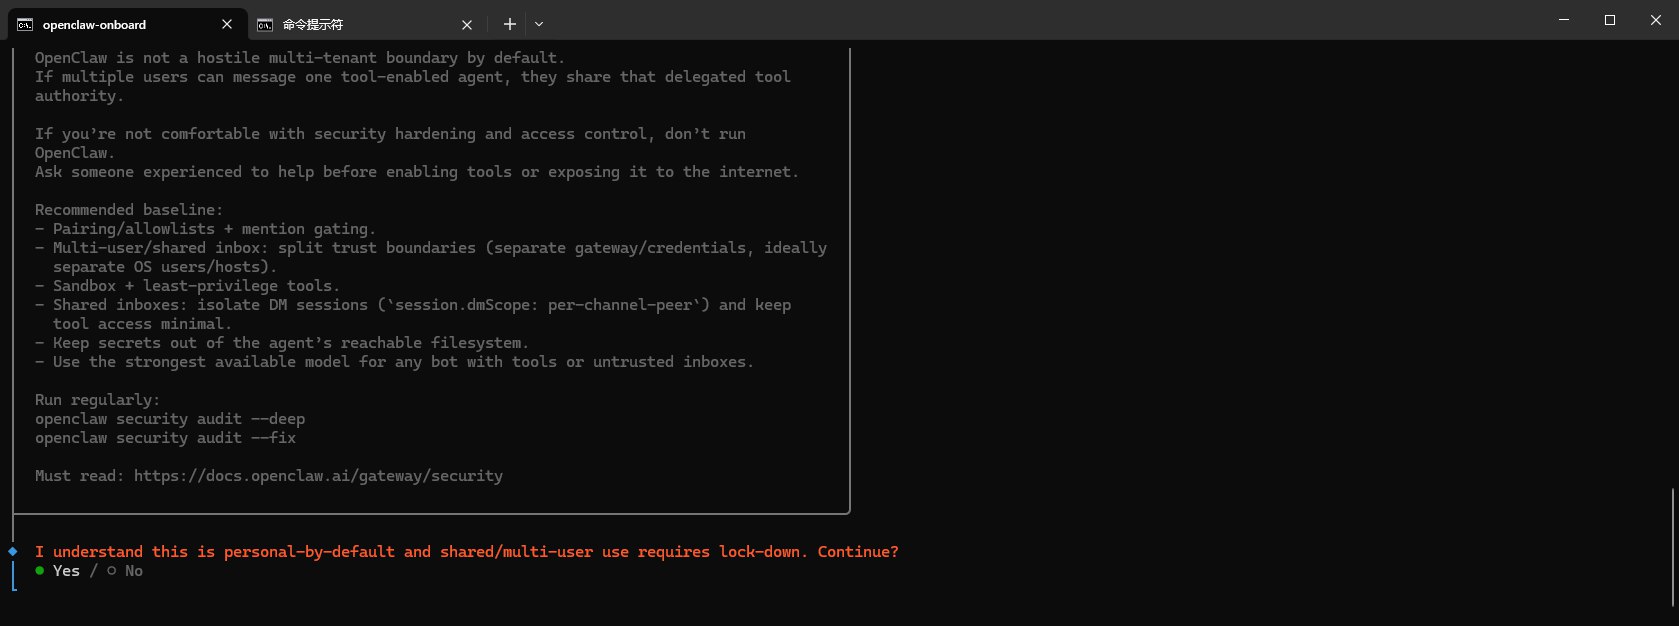1679x626 pixels.
Task: Click the 'Keep secrets out of' filesystem line
Action: point(282,343)
